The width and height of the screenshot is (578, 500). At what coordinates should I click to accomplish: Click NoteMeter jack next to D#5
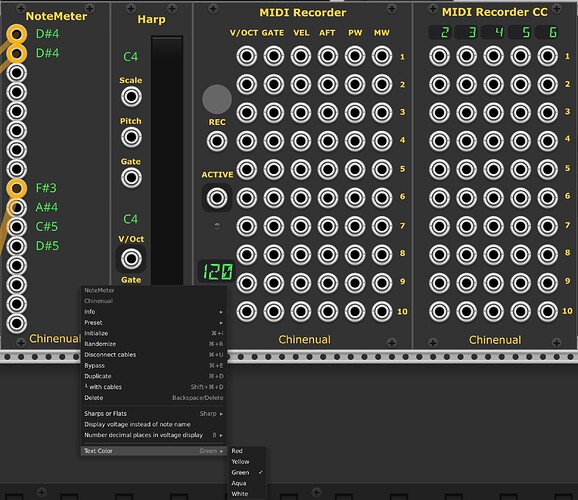pyautogui.click(x=17, y=246)
